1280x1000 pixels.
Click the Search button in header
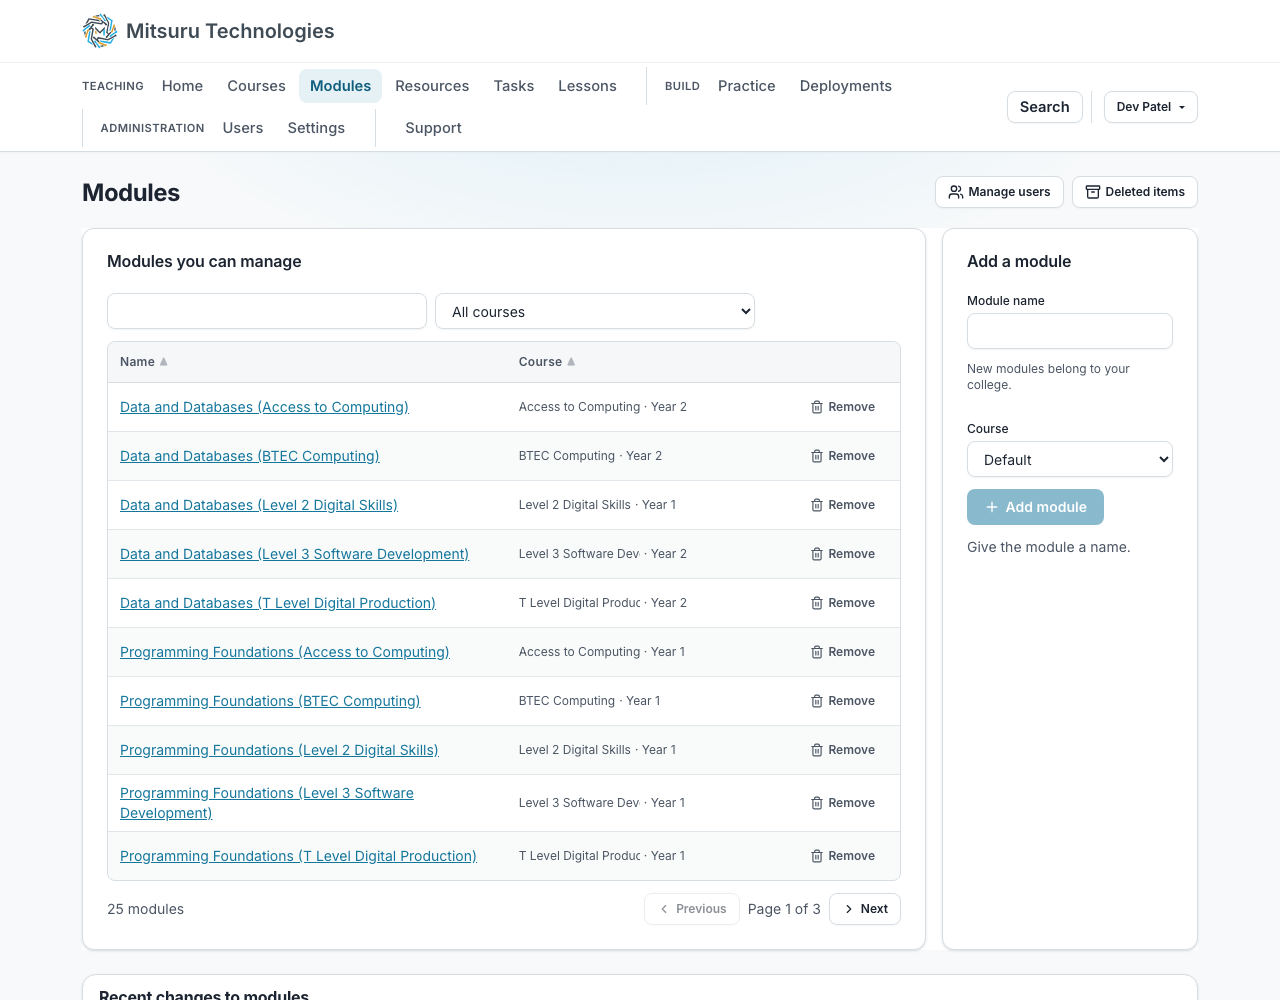pyautogui.click(x=1045, y=107)
